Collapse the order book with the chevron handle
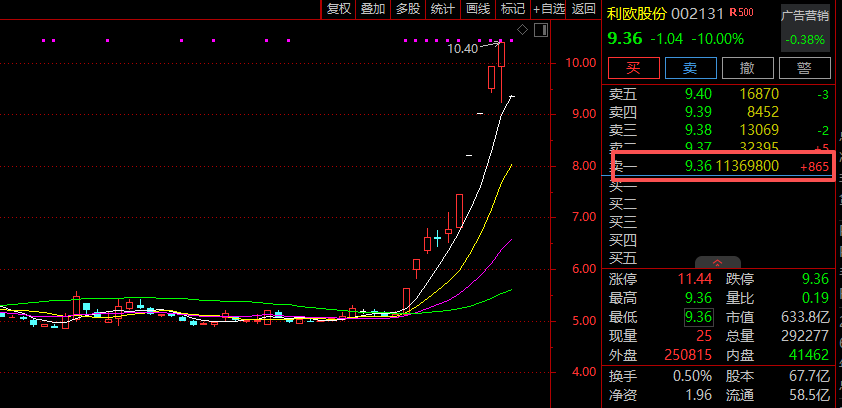Image resolution: width=842 pixels, height=408 pixels. [717, 261]
